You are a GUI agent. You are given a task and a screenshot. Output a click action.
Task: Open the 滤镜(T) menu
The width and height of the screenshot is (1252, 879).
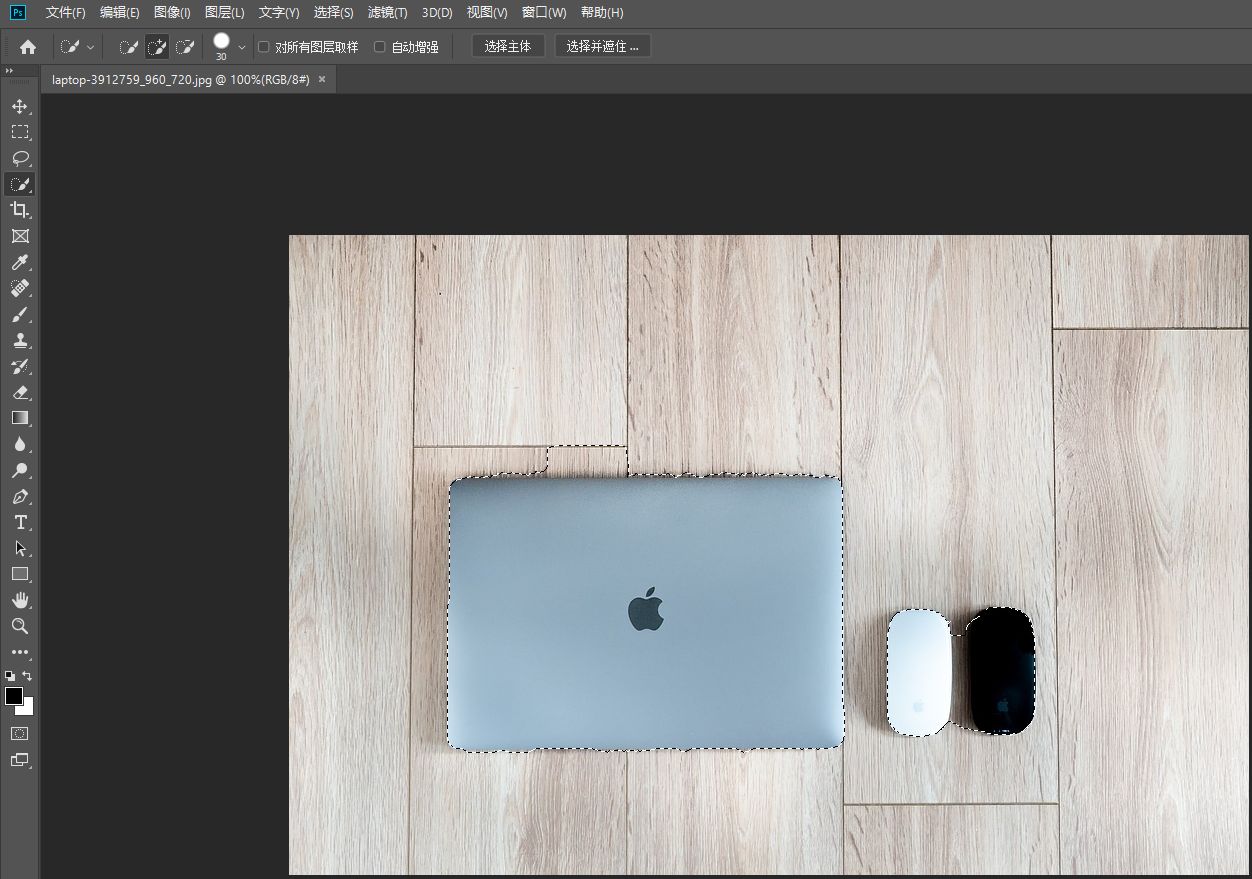387,13
